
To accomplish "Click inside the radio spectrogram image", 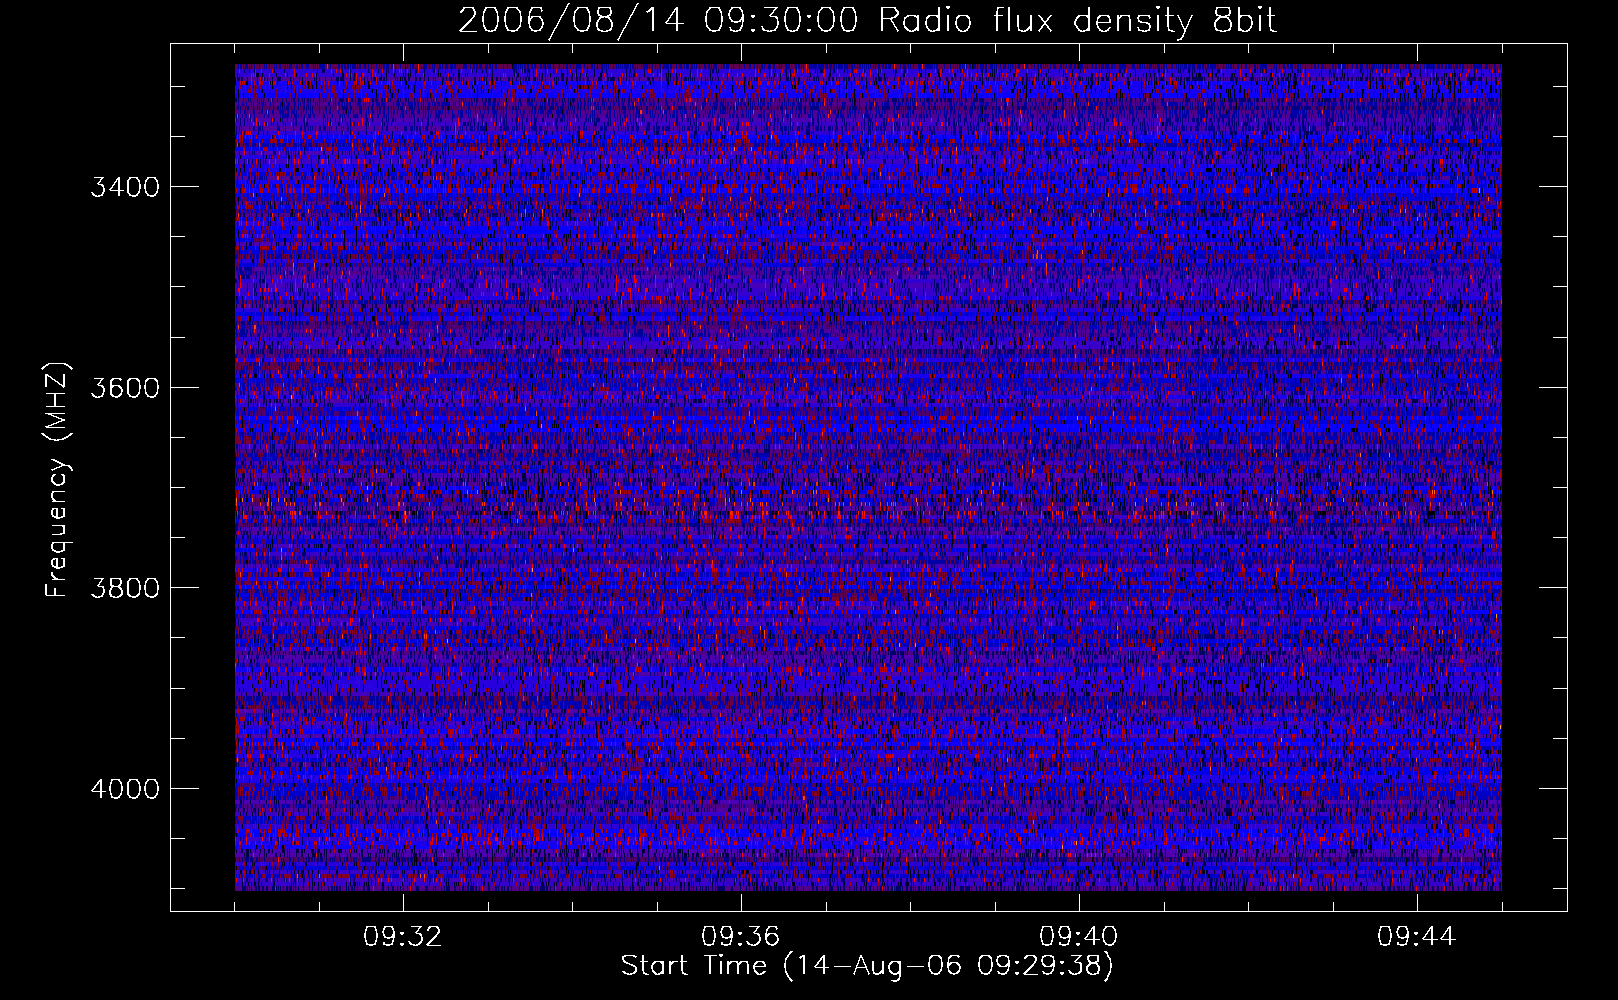I will [x=868, y=477].
